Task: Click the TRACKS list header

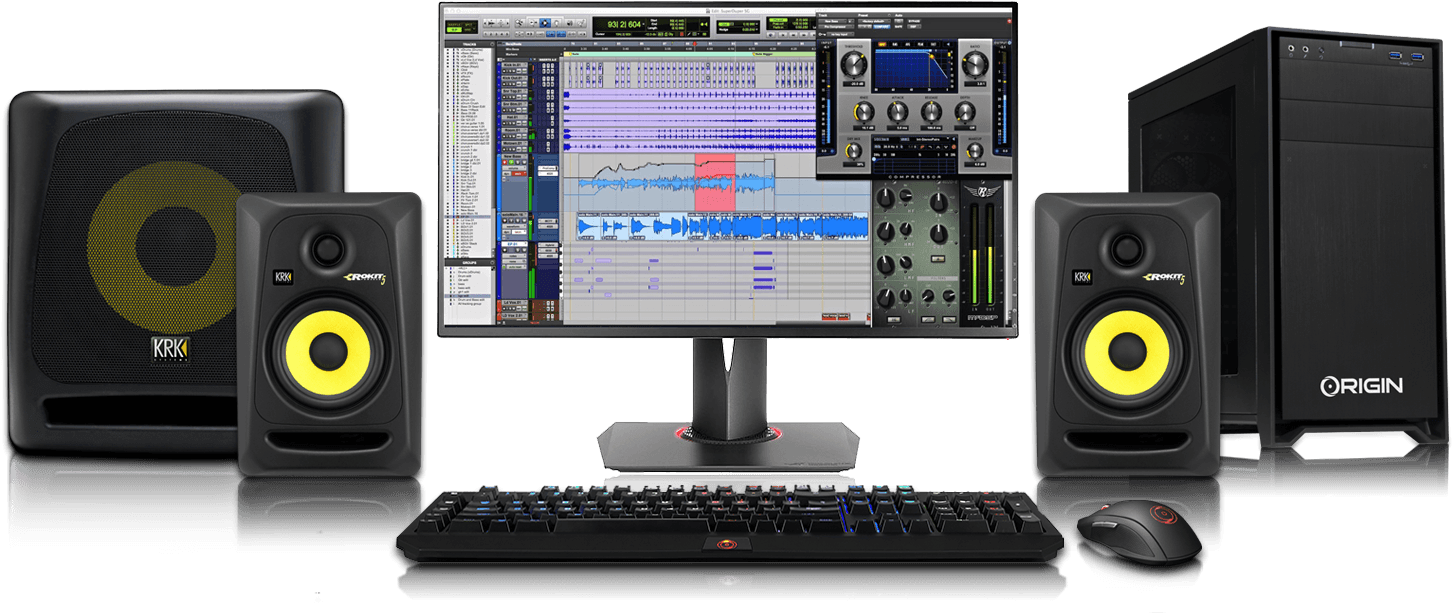Action: [470, 44]
